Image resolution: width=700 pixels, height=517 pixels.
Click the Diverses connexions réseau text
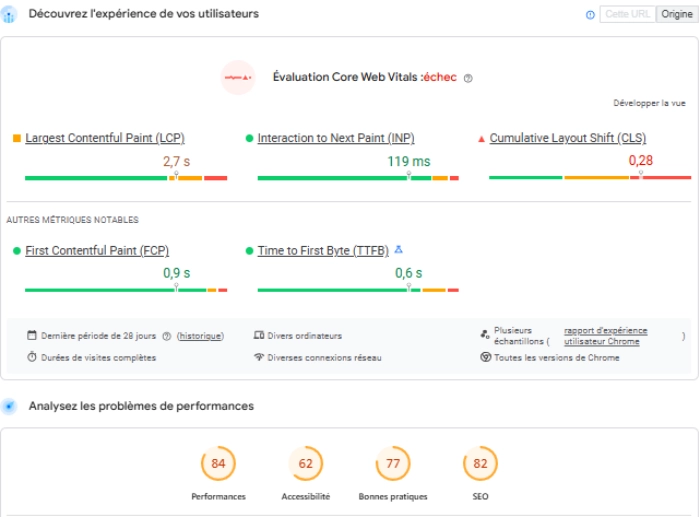pos(324,358)
